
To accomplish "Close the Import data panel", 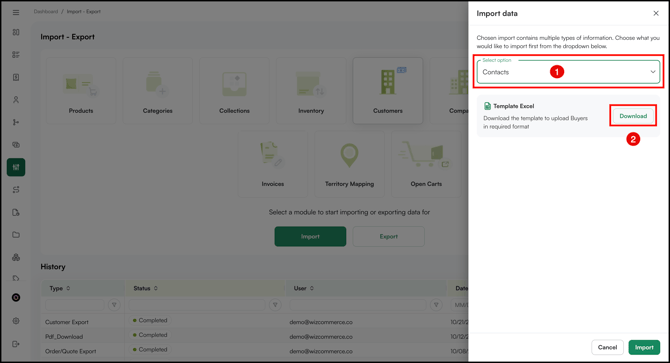I will (x=656, y=13).
